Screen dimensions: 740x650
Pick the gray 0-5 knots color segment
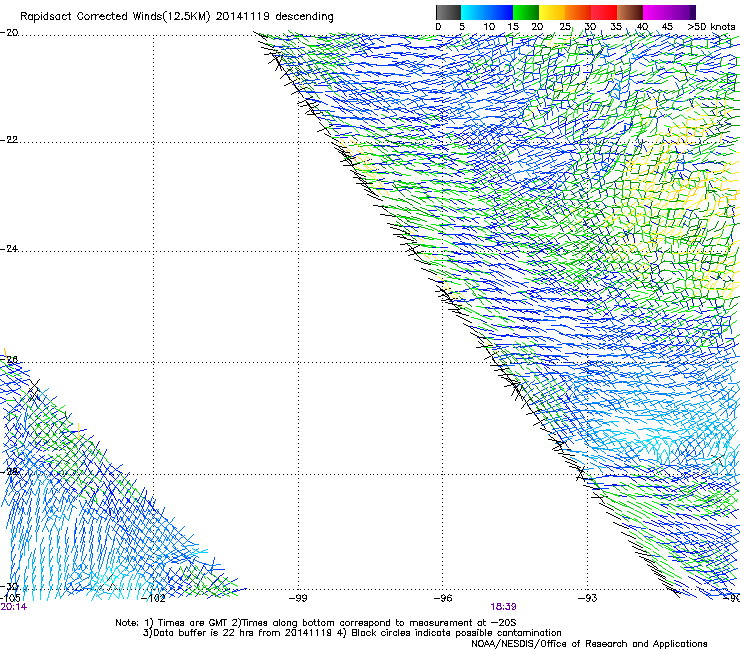click(x=448, y=12)
